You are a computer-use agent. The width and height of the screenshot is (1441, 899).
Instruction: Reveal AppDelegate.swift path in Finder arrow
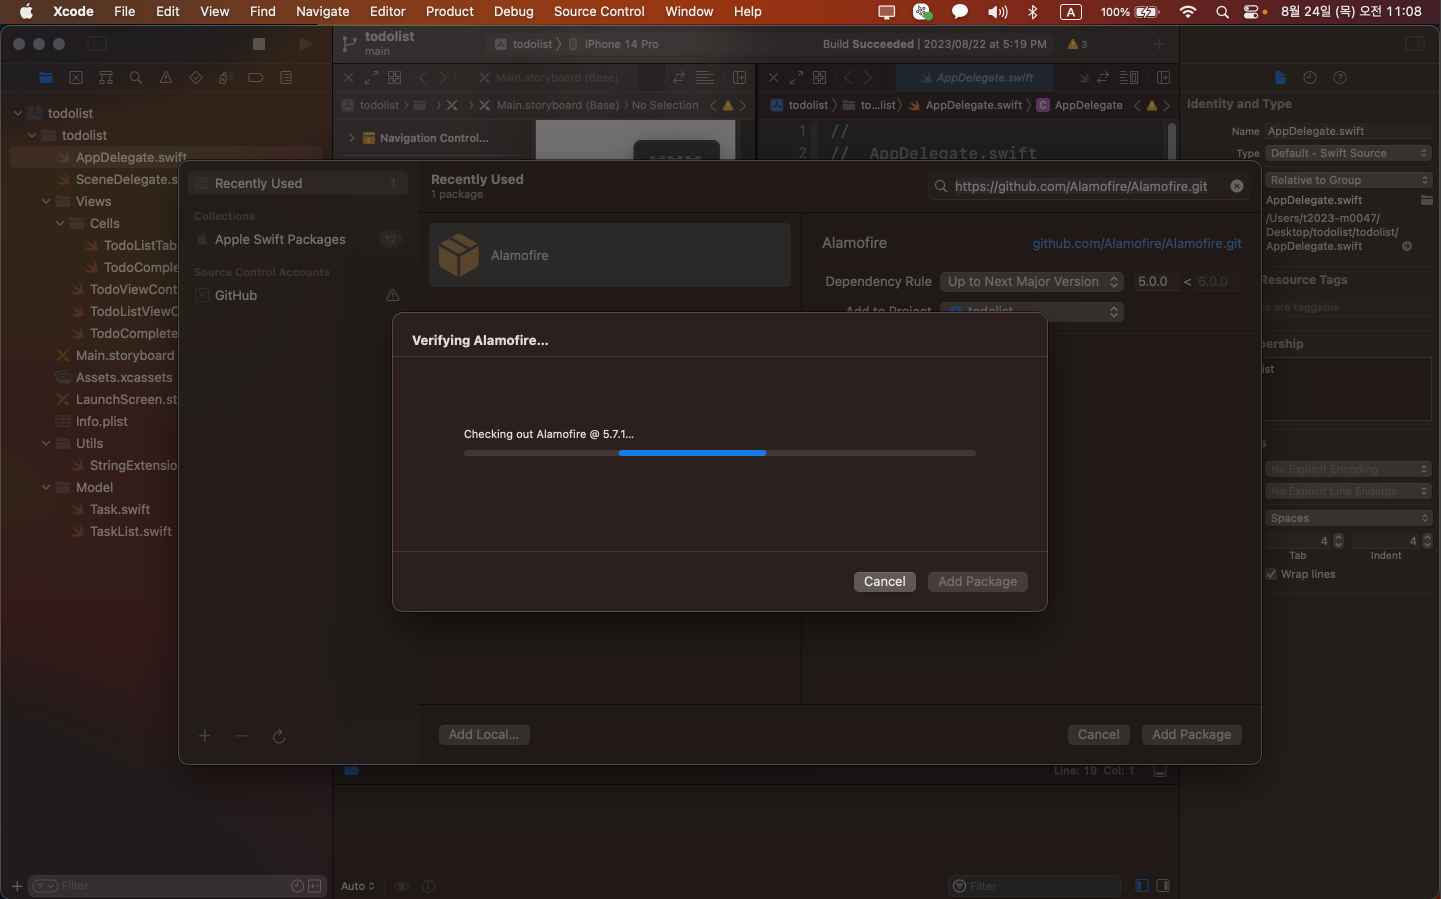(1407, 246)
